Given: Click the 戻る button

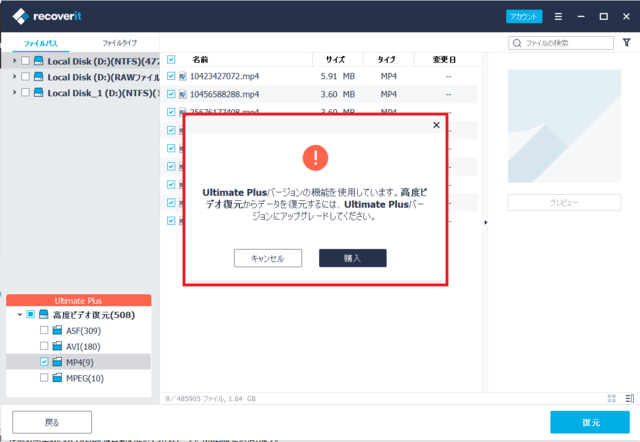Looking at the screenshot, I should 52,422.
